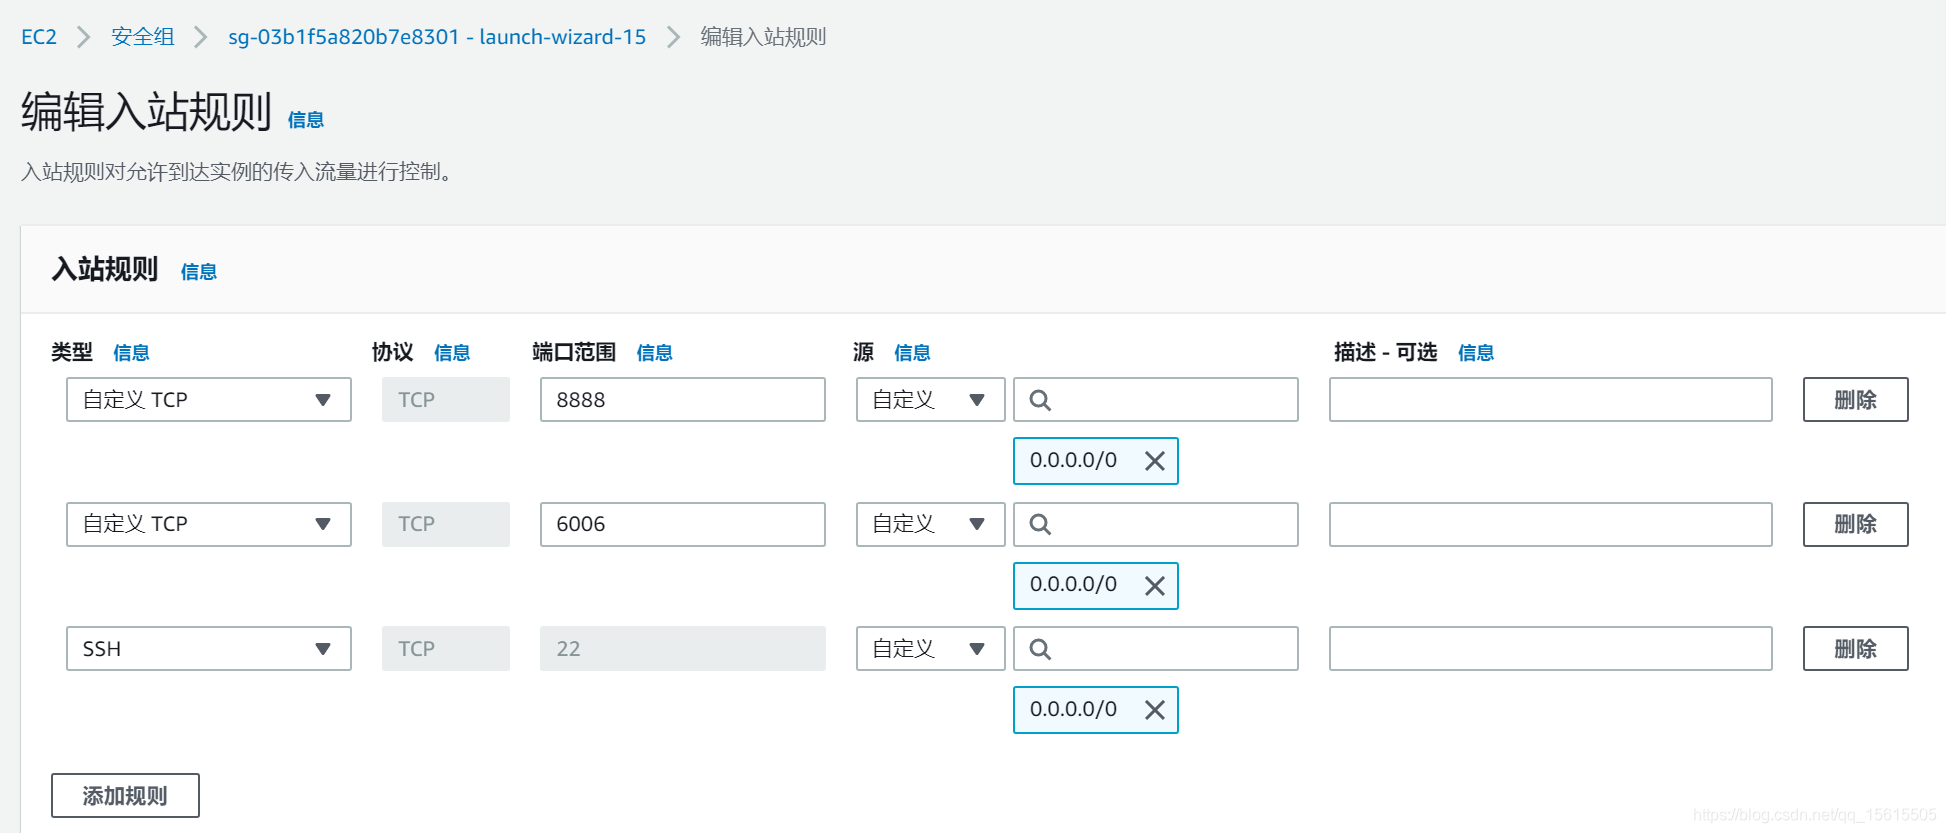Click the 删除 button for the 8888 rule

[1855, 399]
